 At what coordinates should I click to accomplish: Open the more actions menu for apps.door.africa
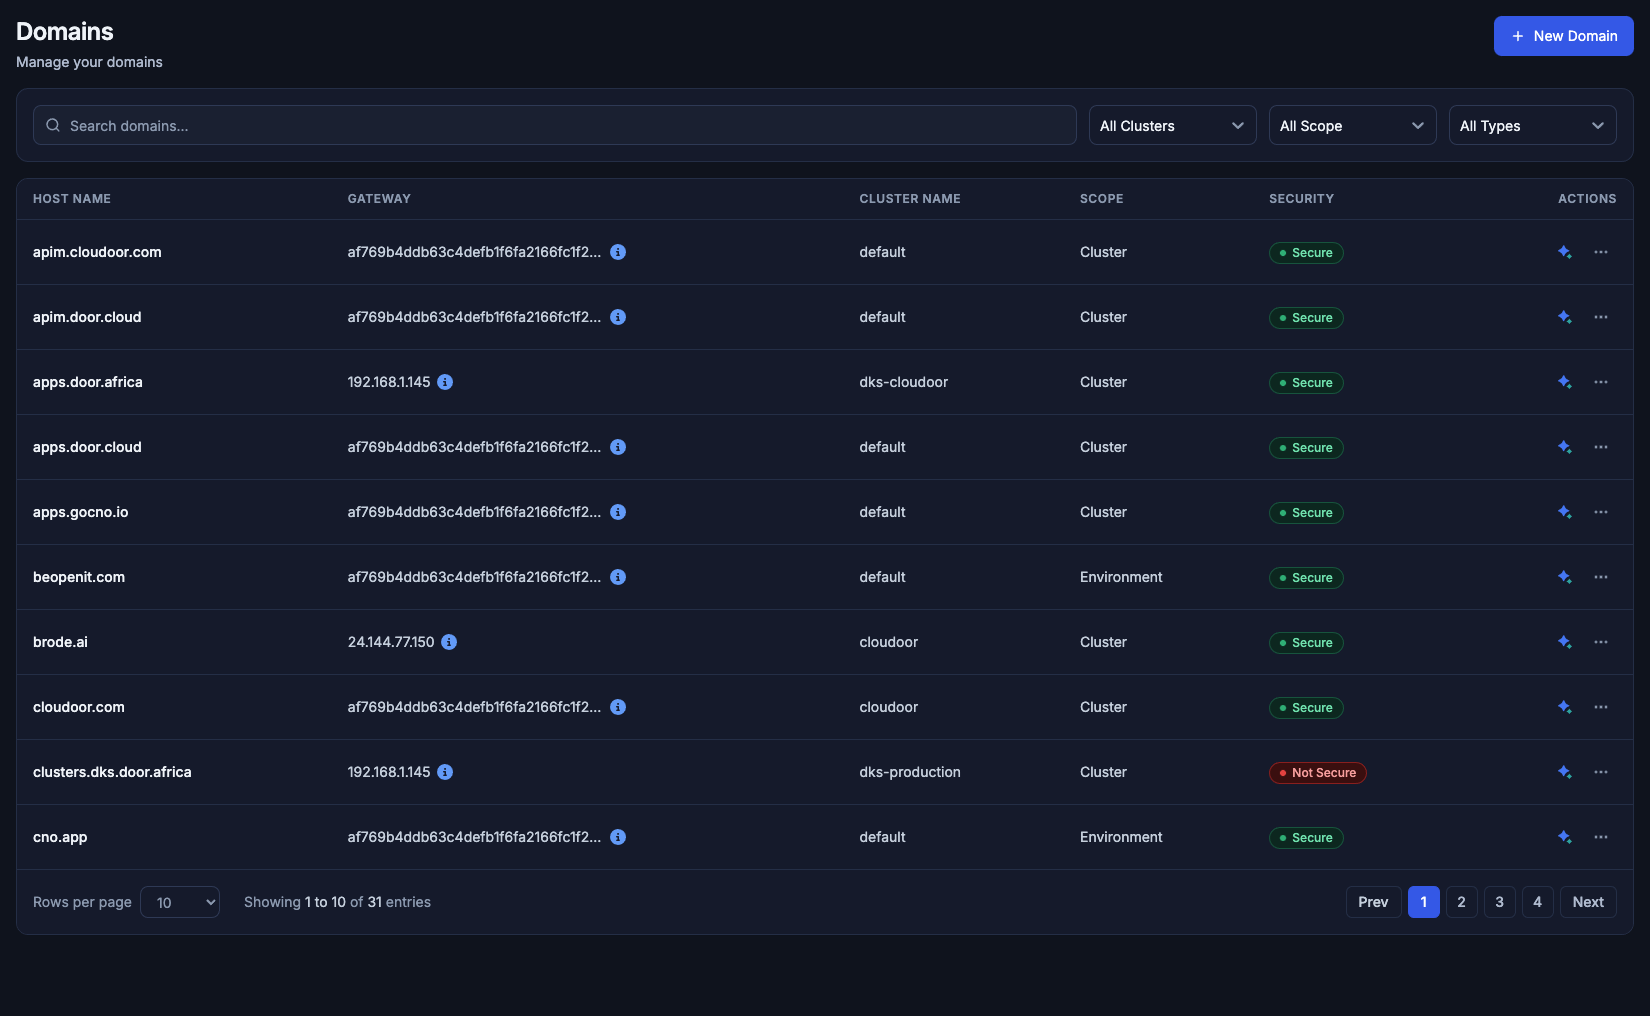point(1601,382)
